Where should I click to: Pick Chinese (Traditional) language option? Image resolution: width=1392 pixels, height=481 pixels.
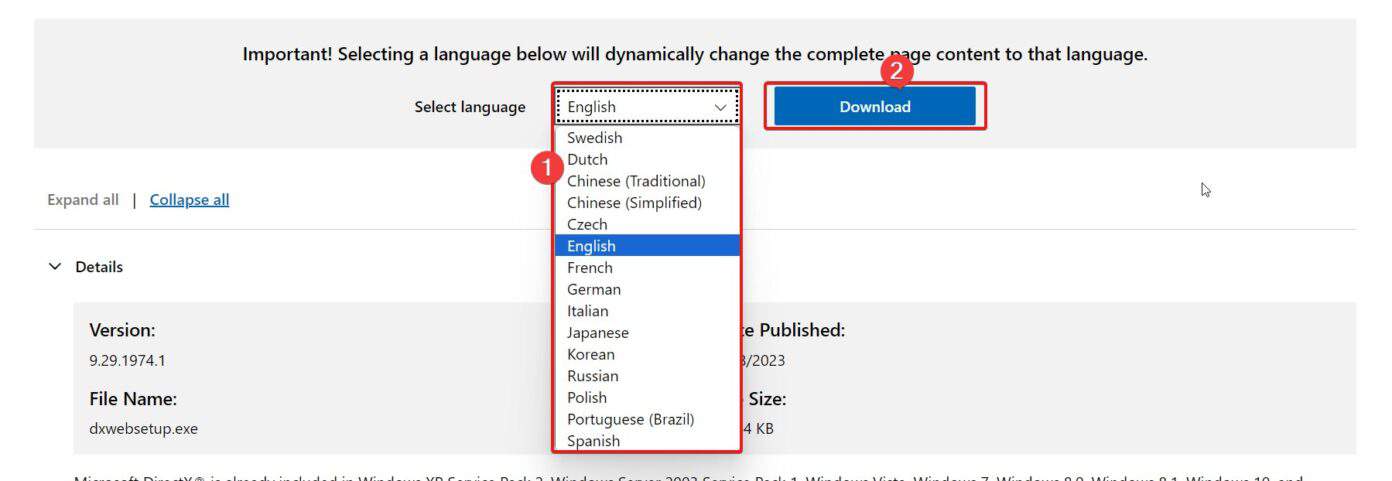[x=636, y=181]
